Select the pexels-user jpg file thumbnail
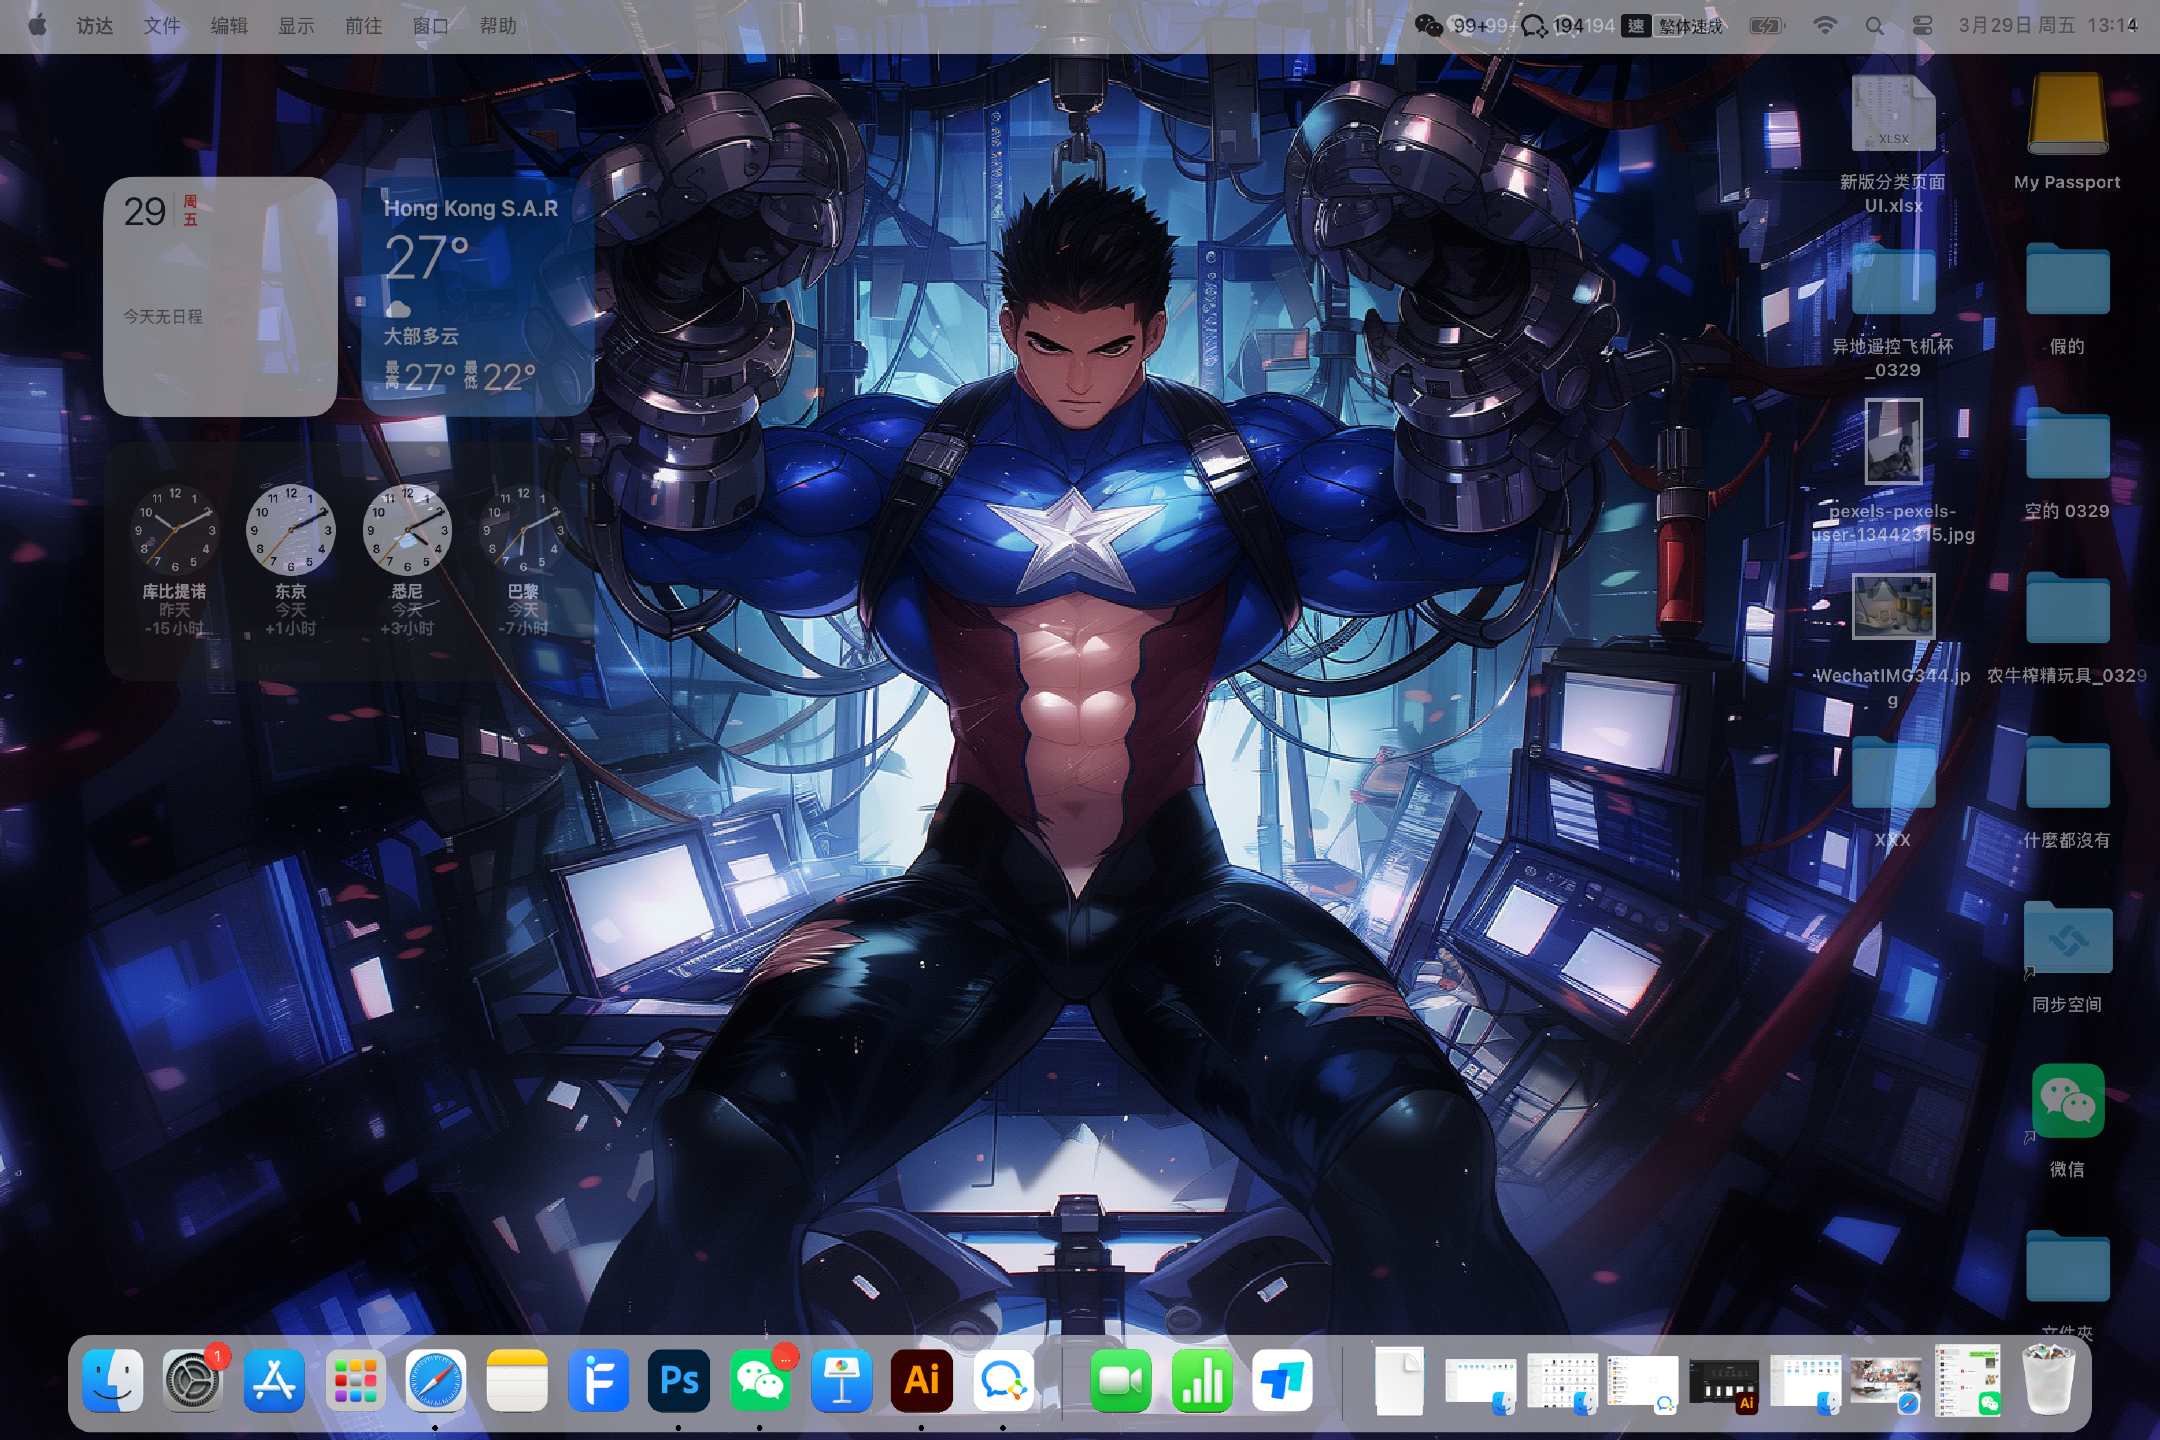Screen dimensions: 2160x1440 (x=1893, y=442)
